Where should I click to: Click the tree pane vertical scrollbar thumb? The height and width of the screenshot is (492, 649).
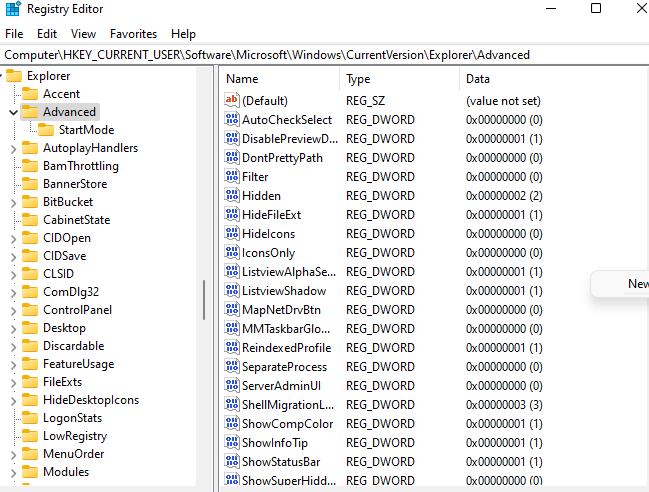pos(204,300)
